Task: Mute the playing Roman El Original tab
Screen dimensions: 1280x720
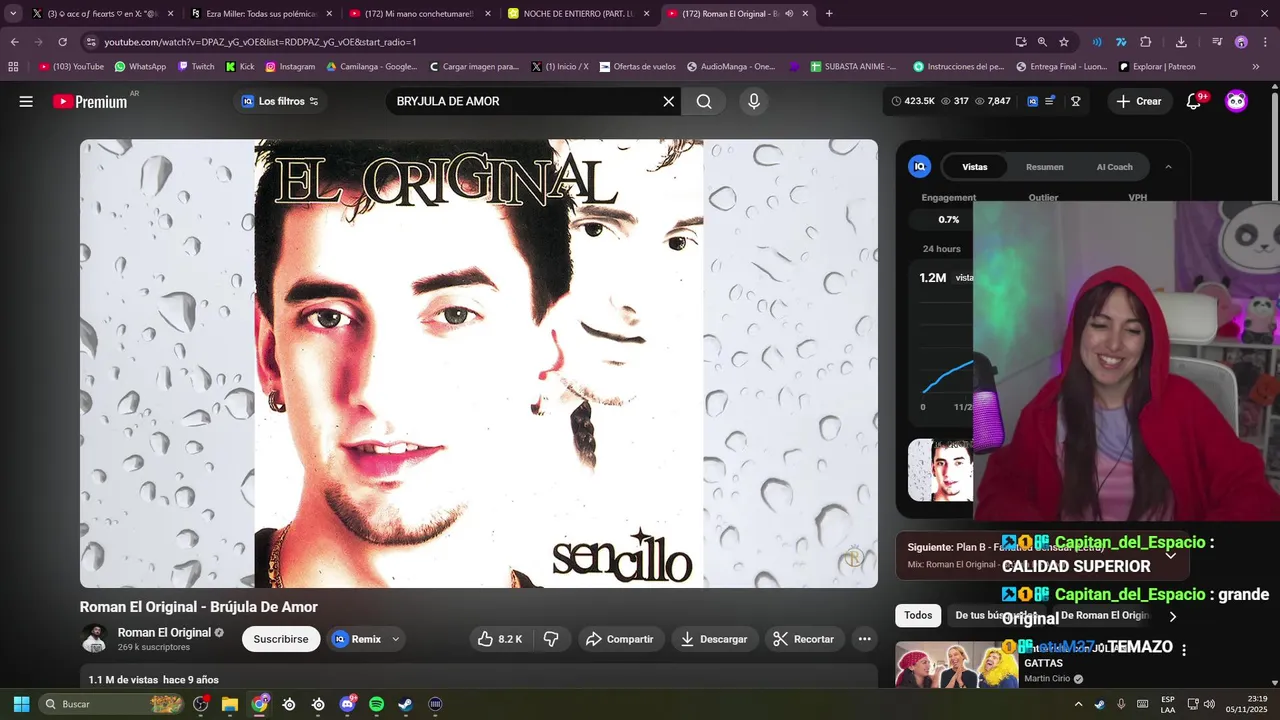Action: click(x=790, y=14)
